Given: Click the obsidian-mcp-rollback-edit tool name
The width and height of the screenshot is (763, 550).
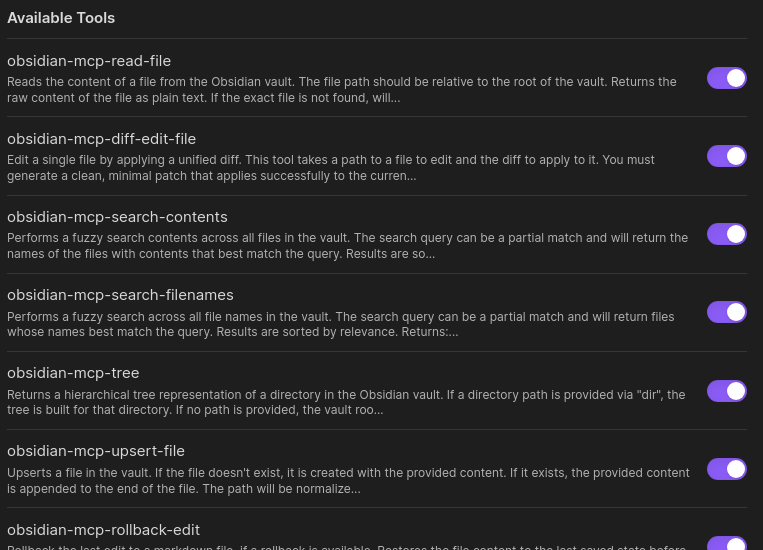Looking at the screenshot, I should (103, 529).
